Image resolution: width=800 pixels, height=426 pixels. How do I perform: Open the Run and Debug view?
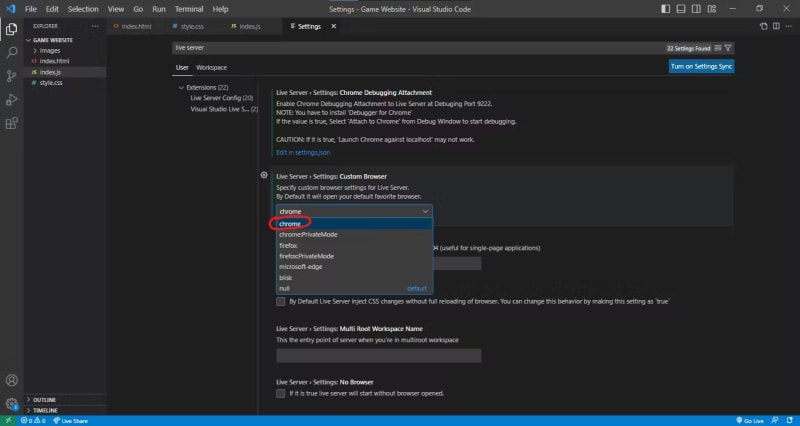(11, 99)
